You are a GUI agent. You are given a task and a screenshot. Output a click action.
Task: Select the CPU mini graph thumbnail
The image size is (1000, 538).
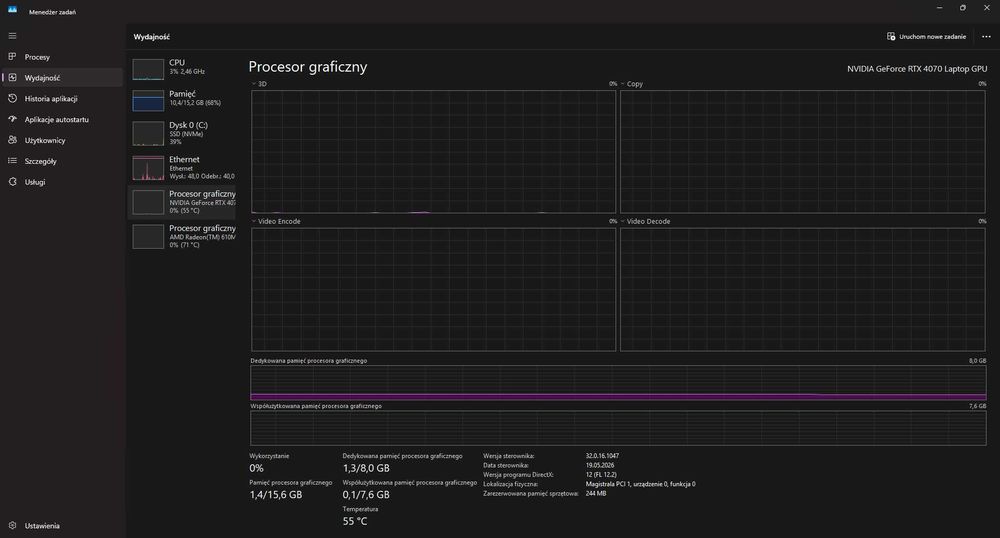(x=148, y=69)
